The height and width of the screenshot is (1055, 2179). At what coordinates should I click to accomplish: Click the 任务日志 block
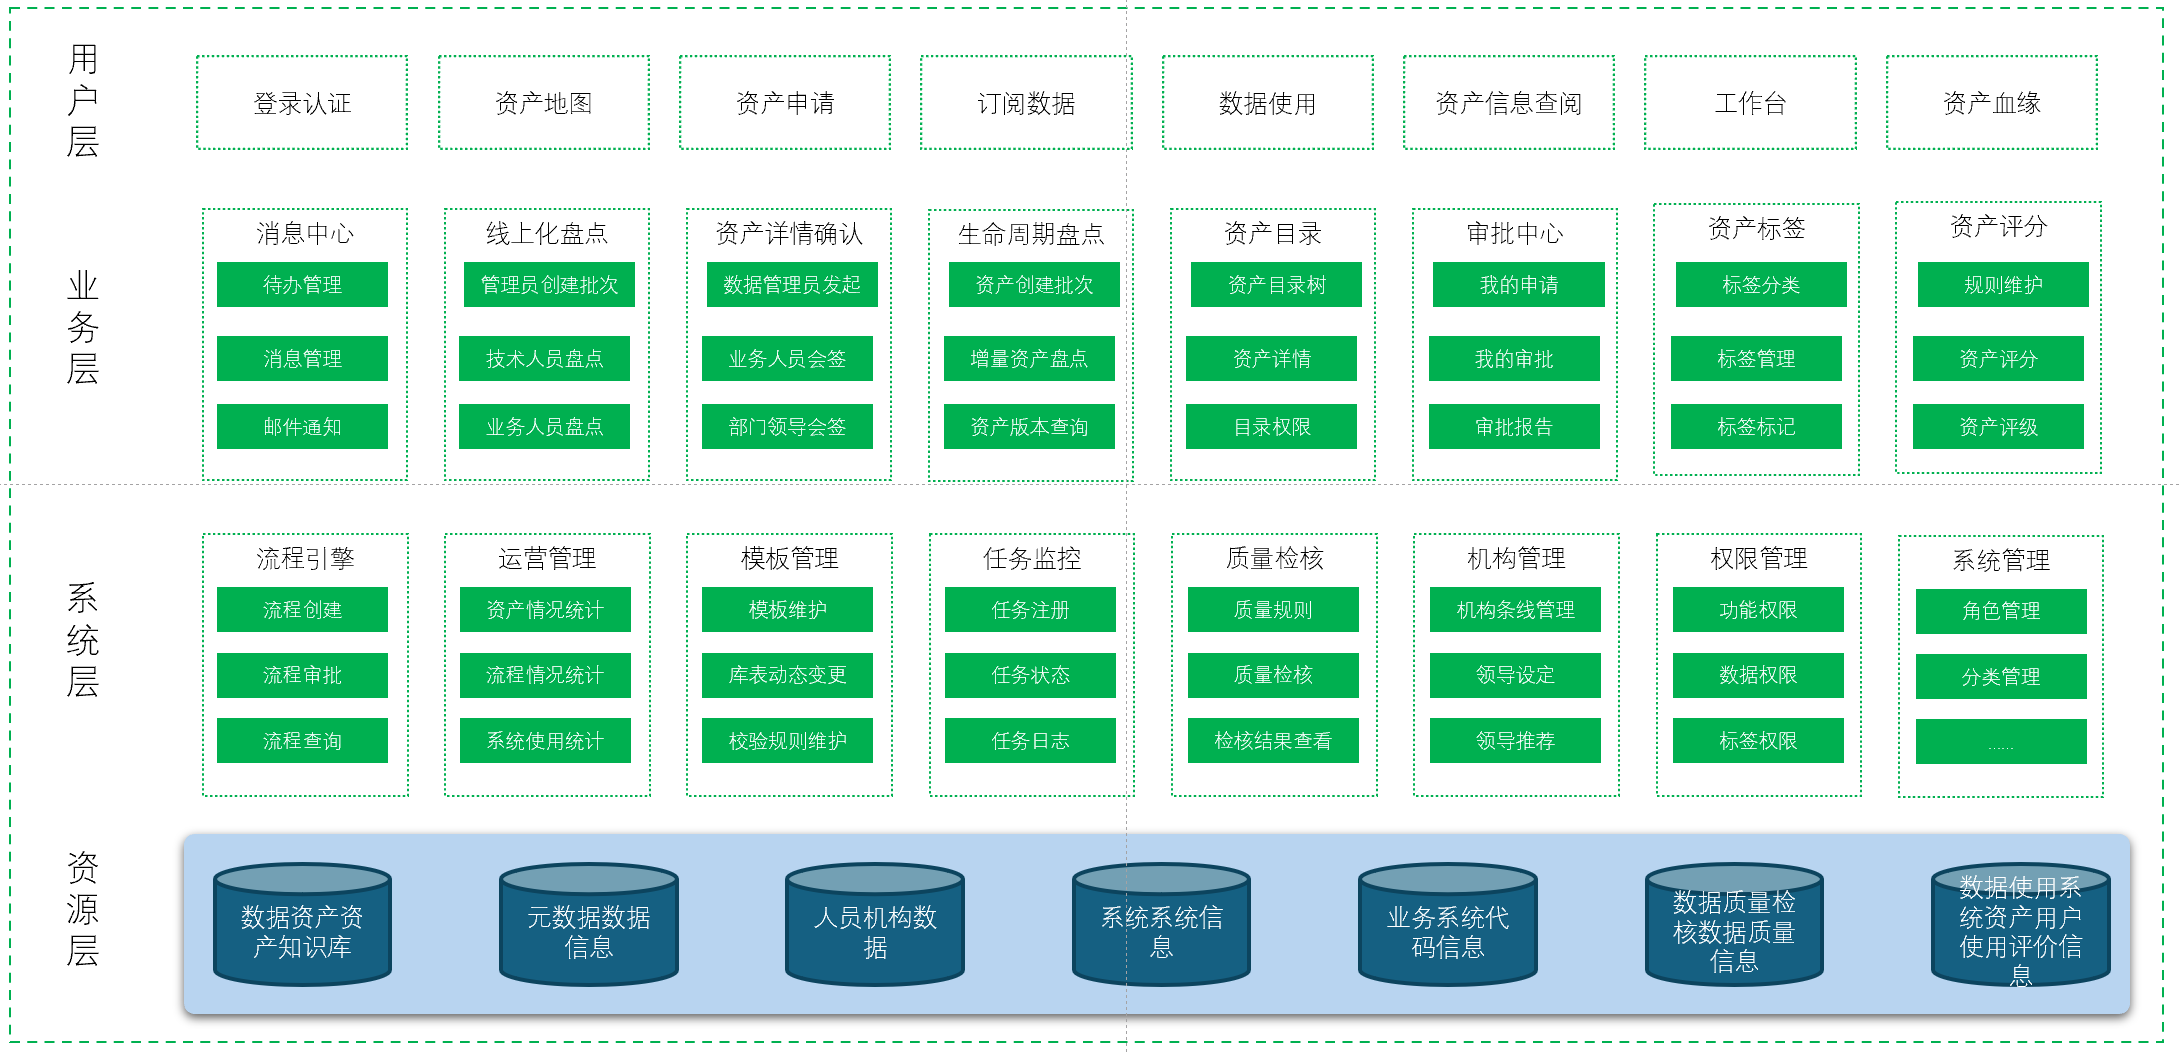tap(1030, 741)
